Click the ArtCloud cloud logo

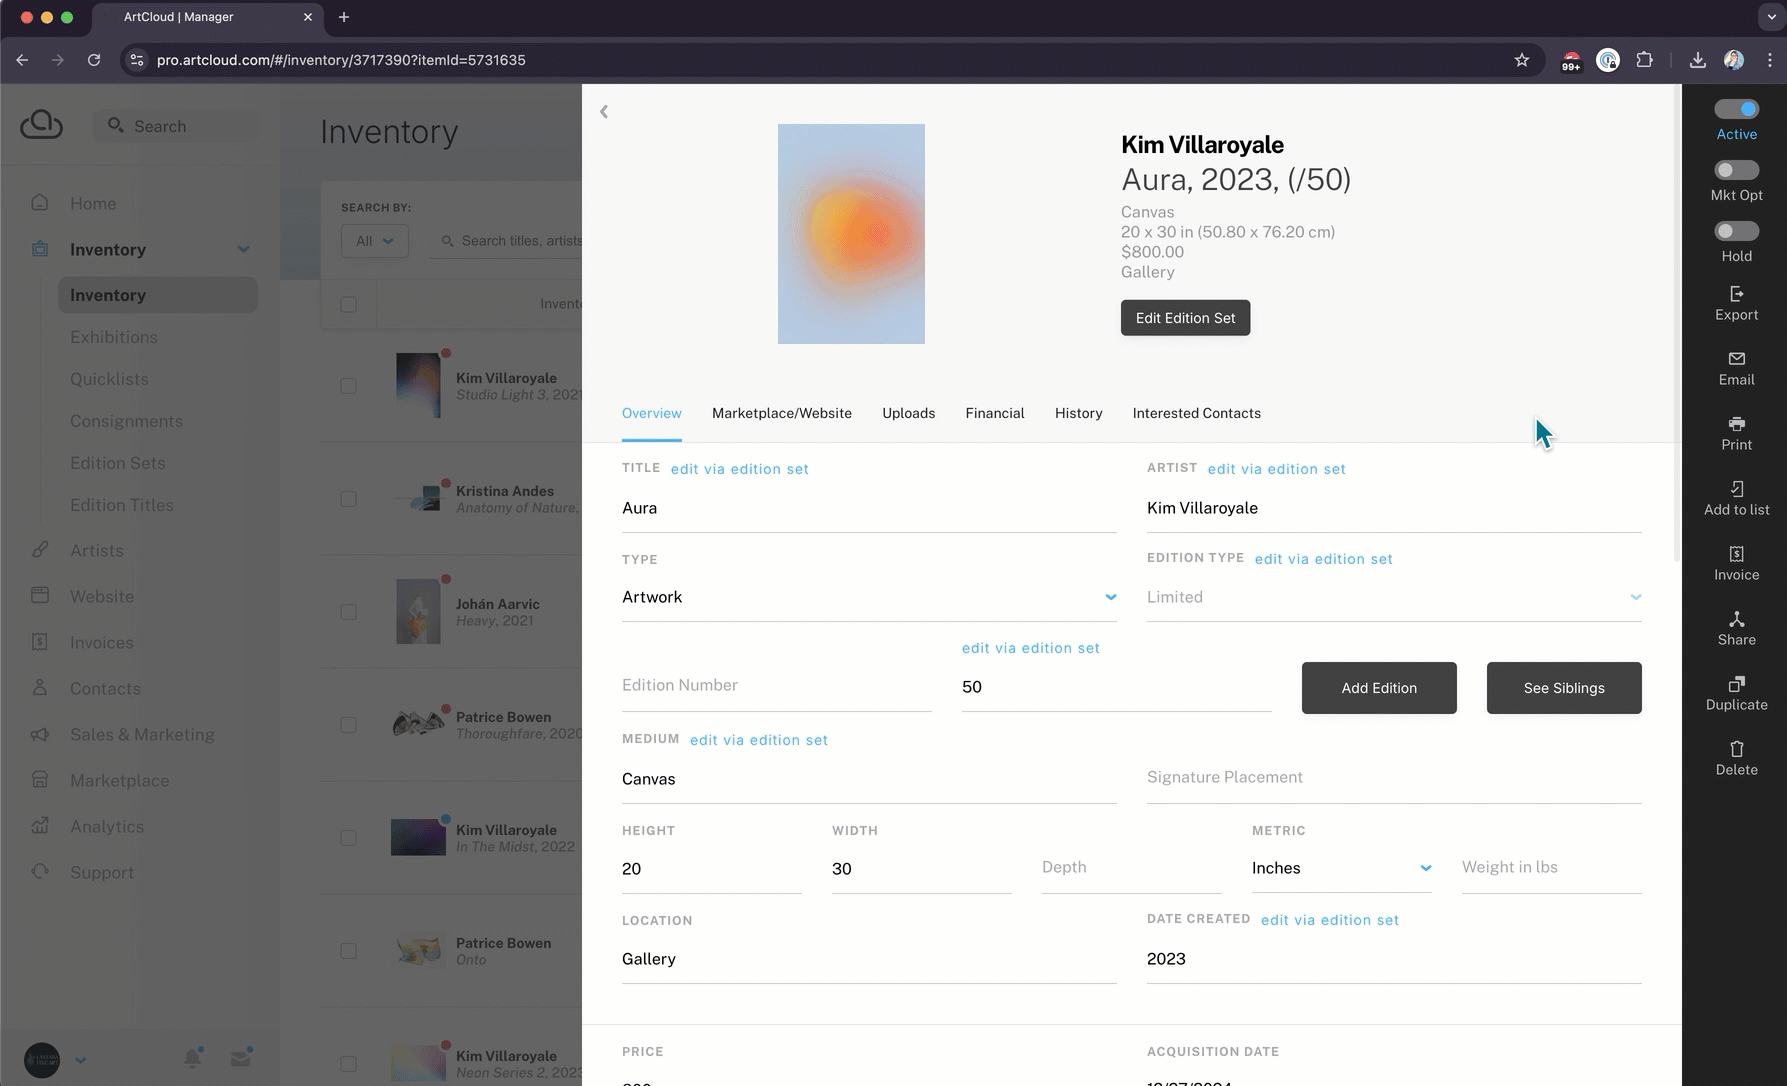pyautogui.click(x=41, y=124)
